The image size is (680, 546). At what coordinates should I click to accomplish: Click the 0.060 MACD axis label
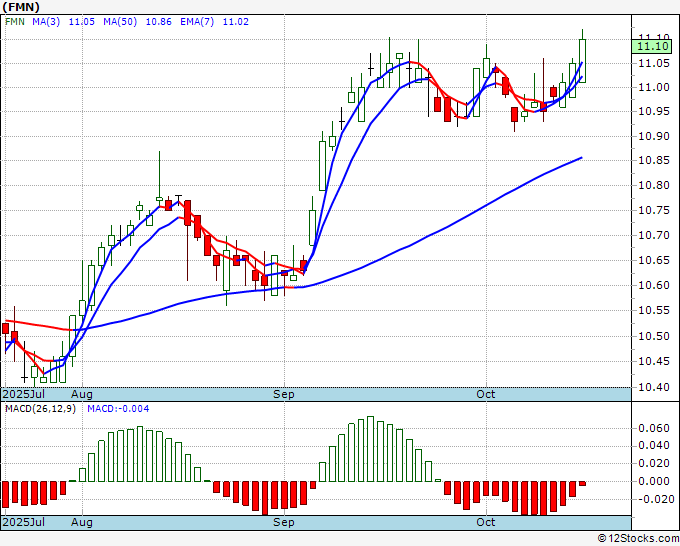(654, 428)
